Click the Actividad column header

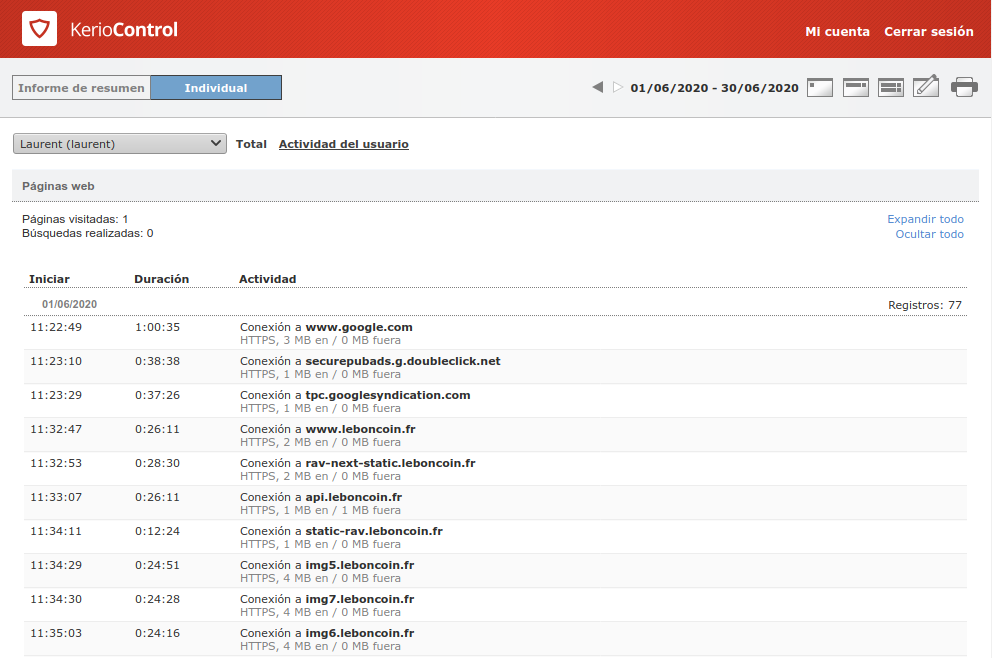(x=268, y=279)
